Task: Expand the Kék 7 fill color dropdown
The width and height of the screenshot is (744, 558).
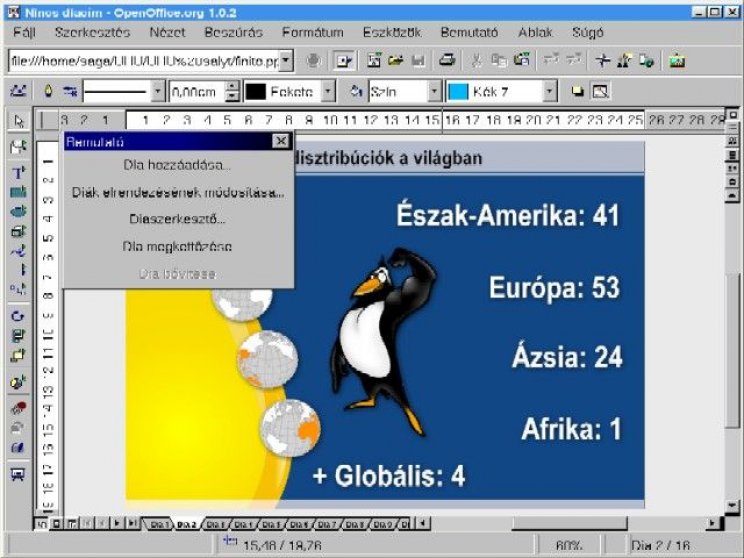Action: pos(549,91)
